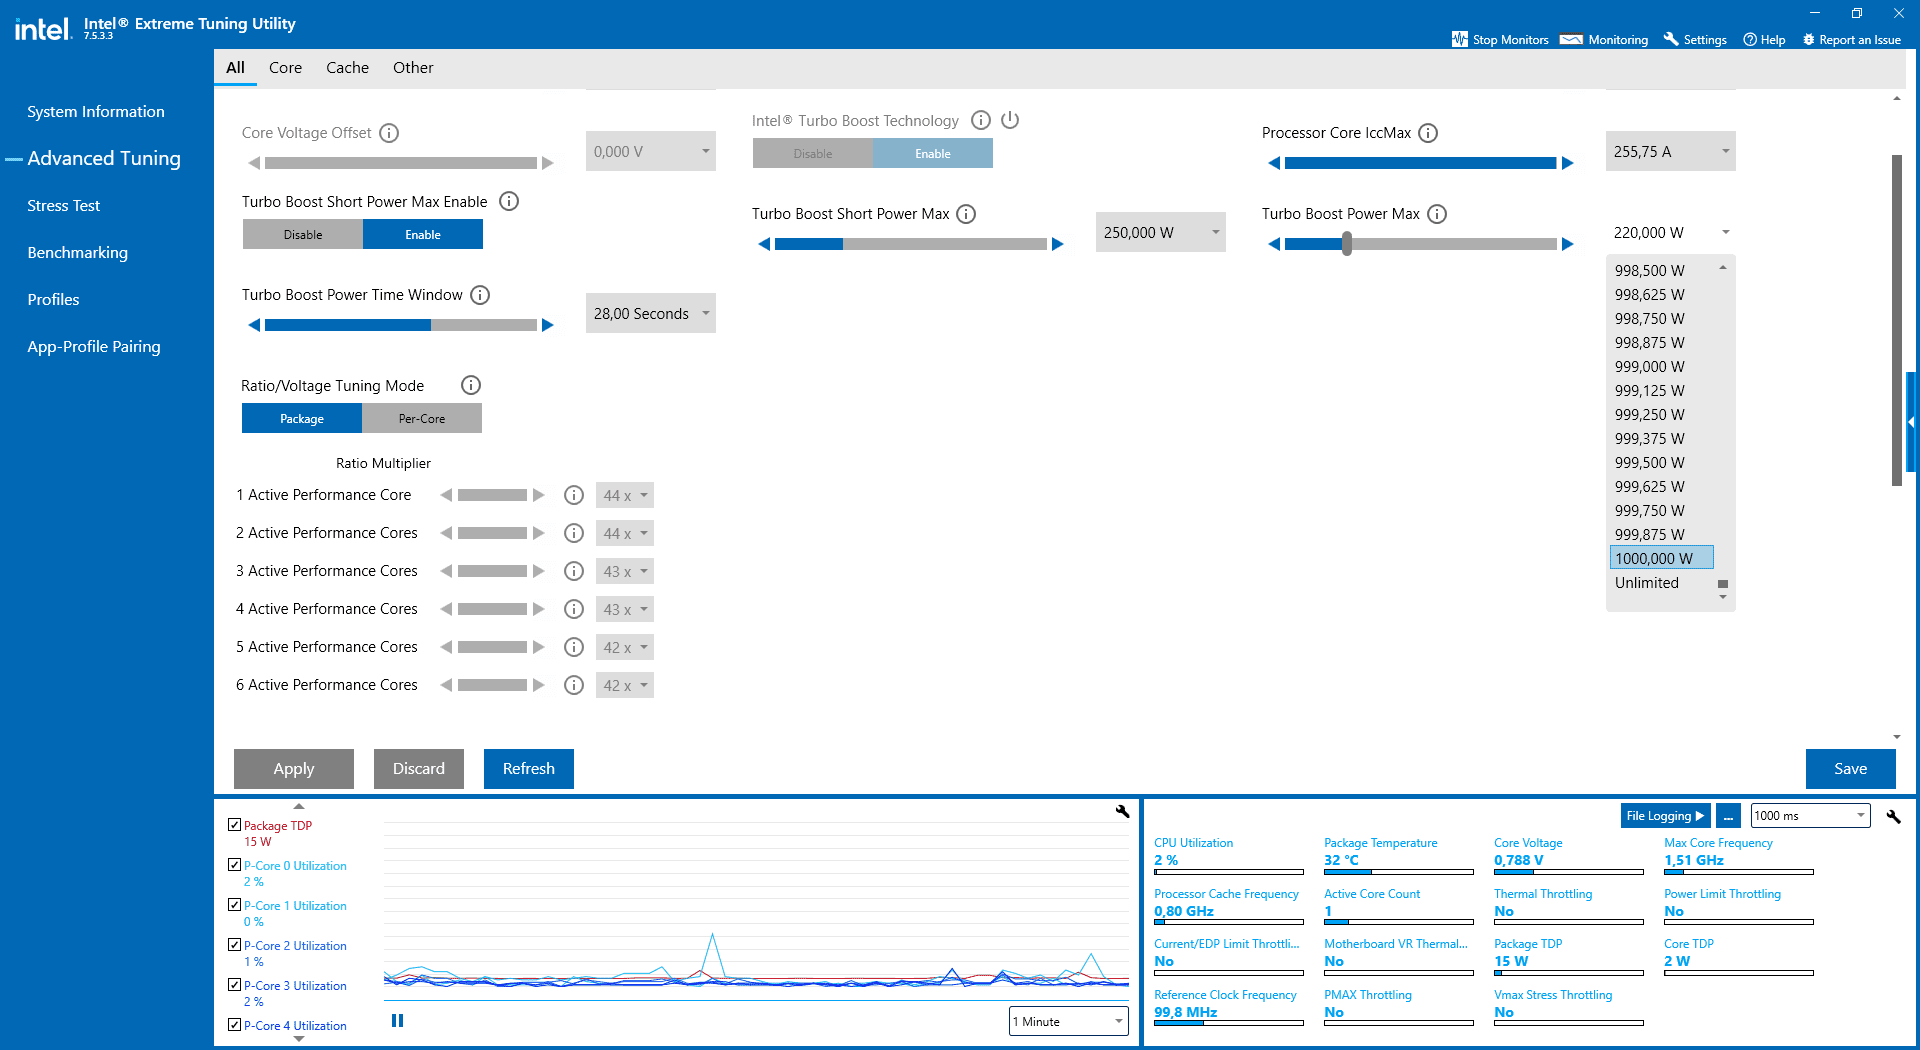Open monitor panel settings wrench icon

click(1893, 817)
